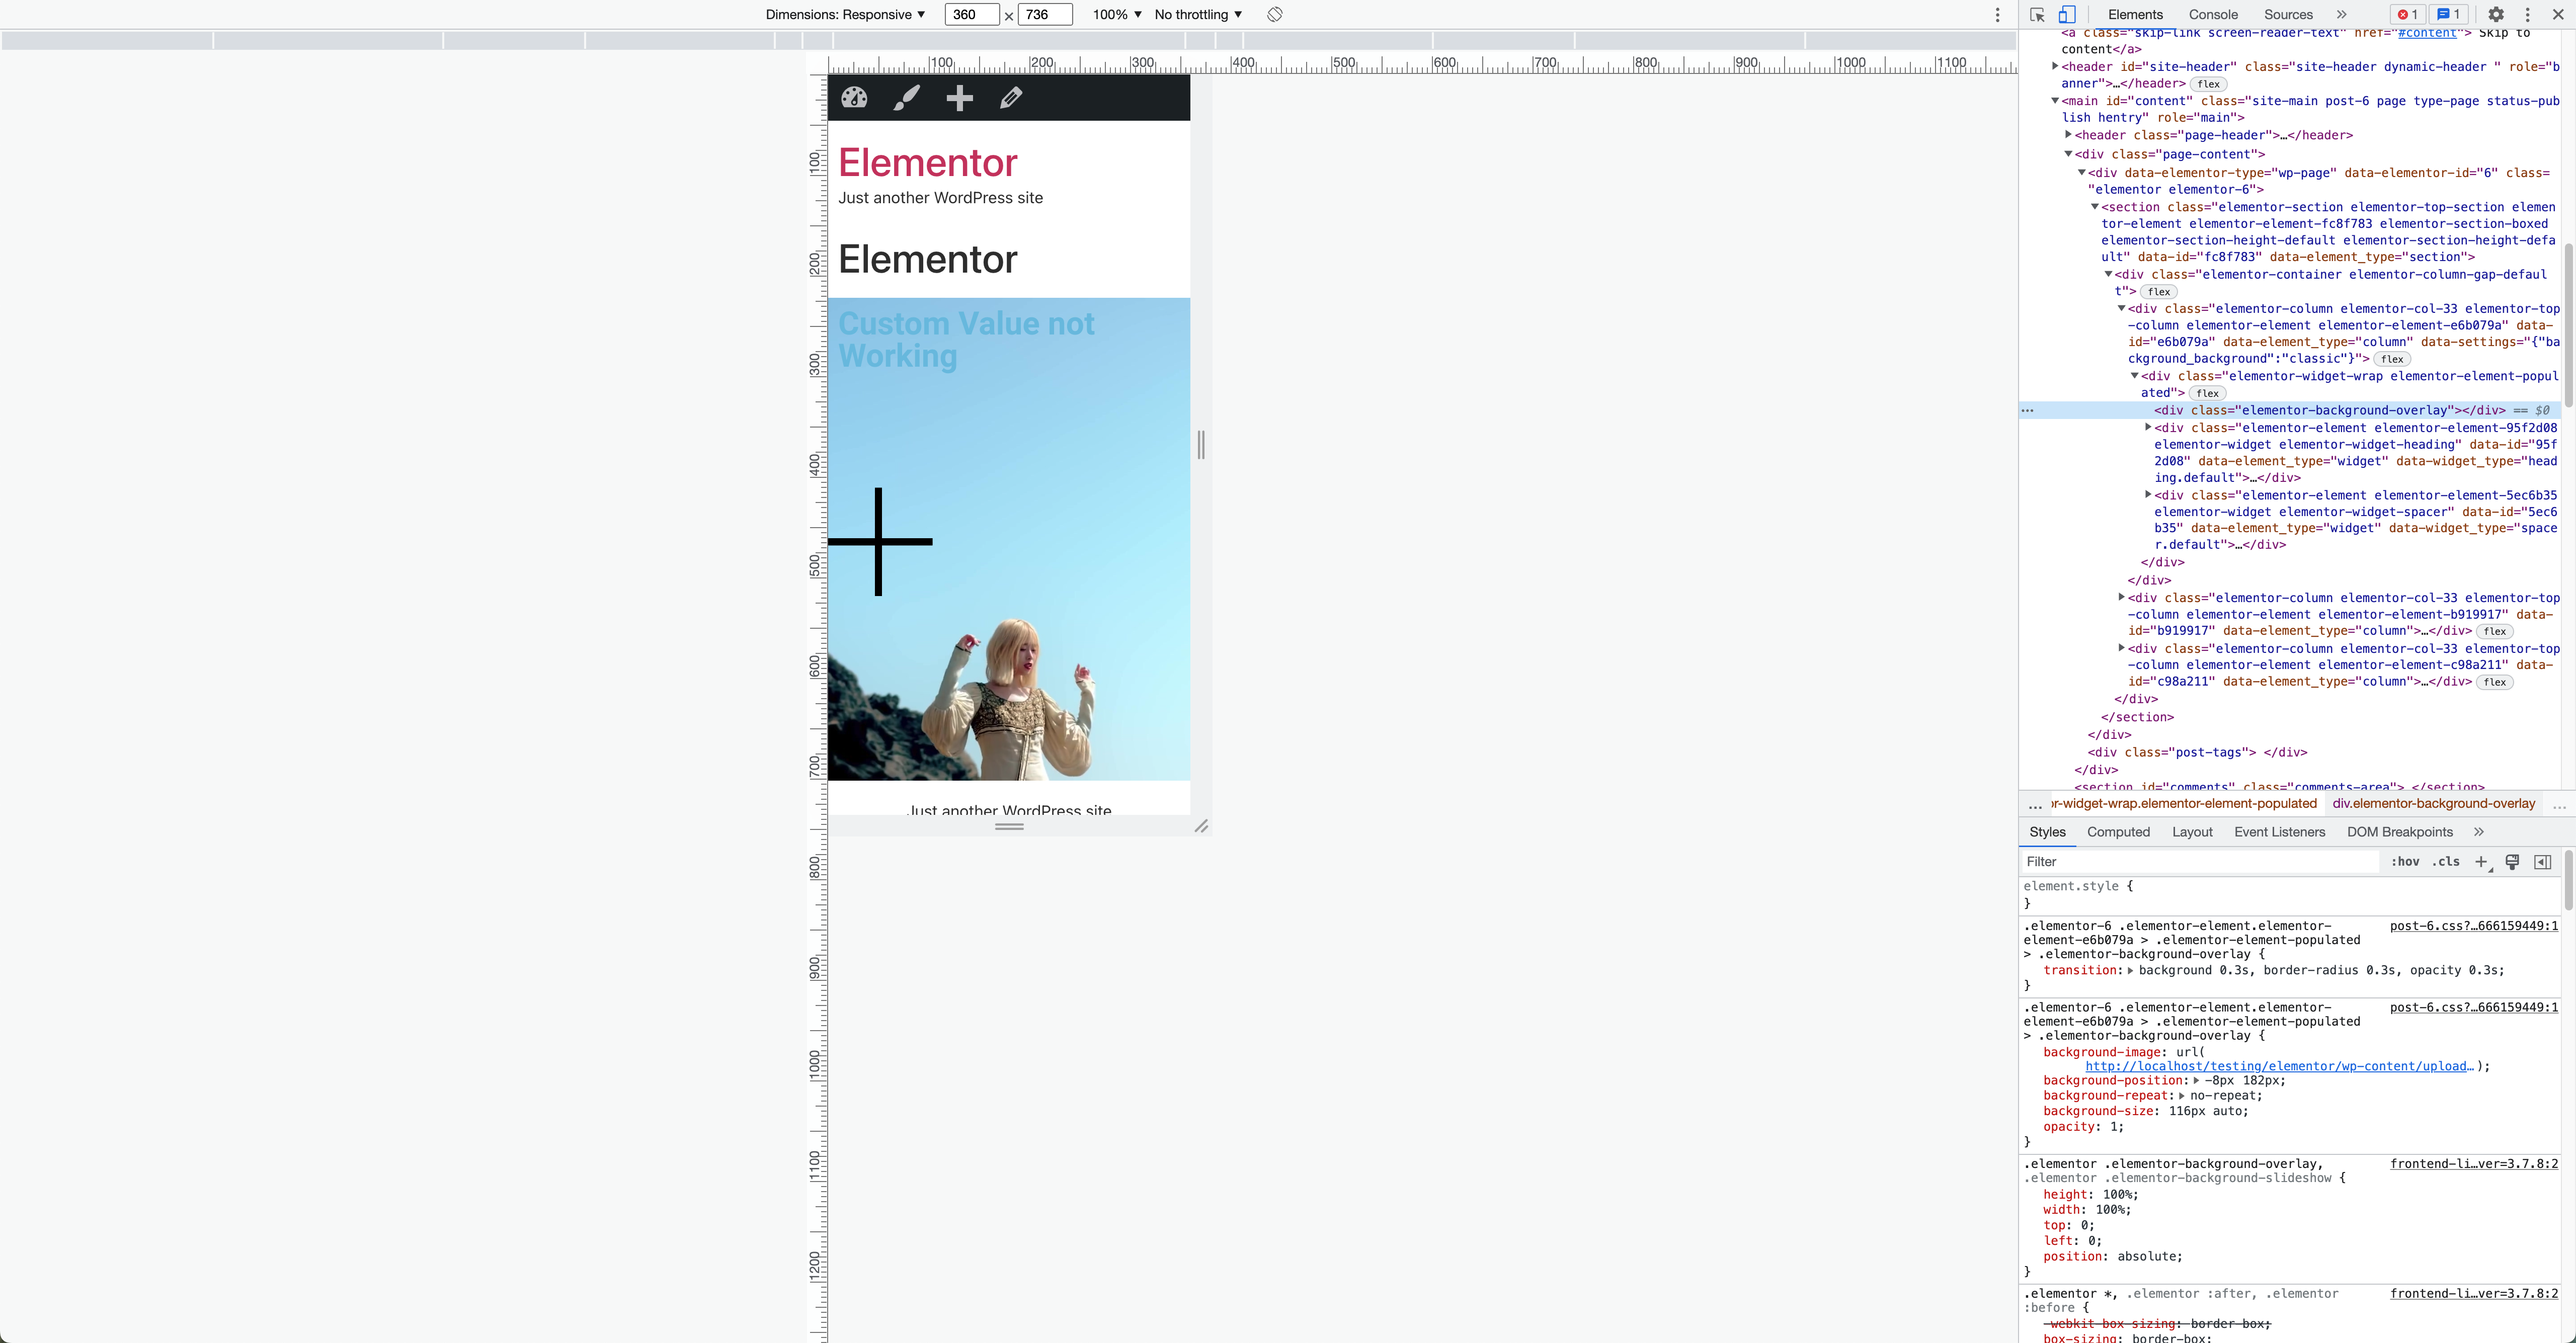Open the DOM Breakpoints tab

pos(2399,832)
